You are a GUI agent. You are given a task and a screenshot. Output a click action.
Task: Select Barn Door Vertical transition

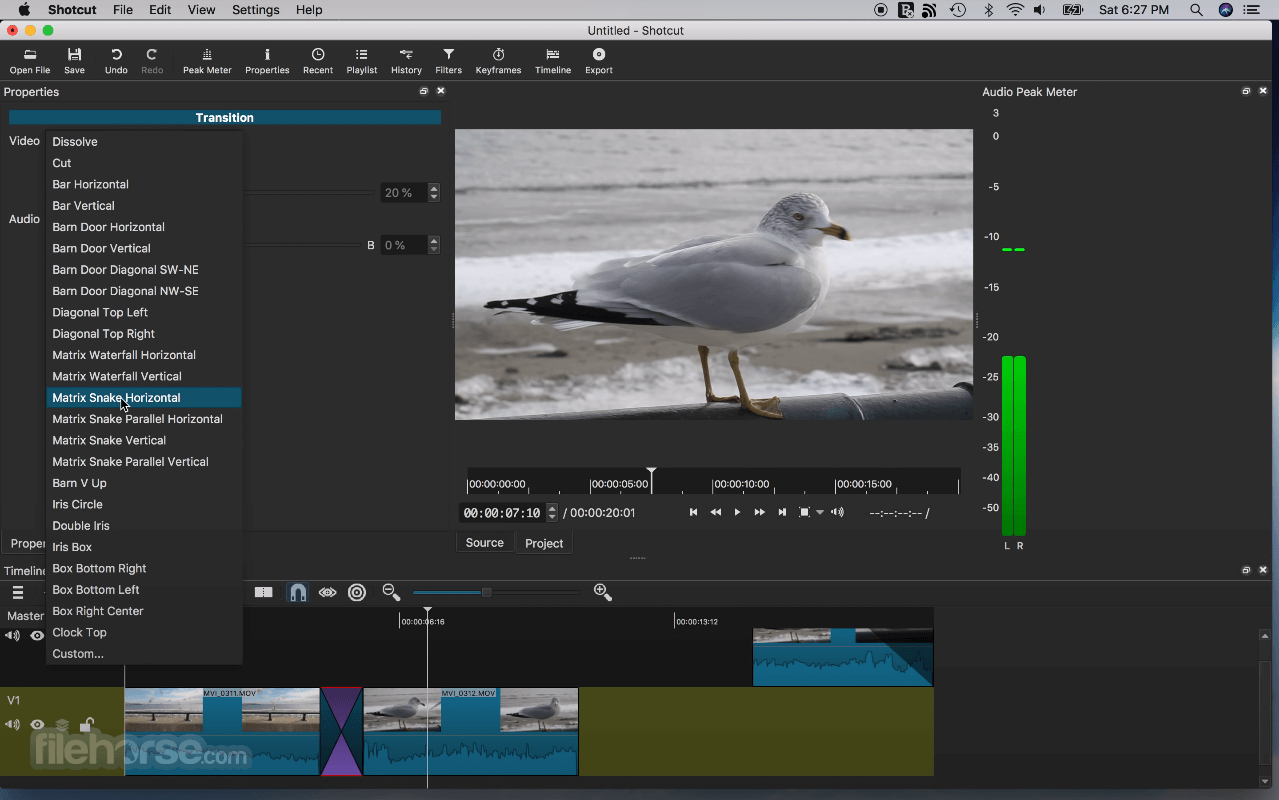[144, 248]
